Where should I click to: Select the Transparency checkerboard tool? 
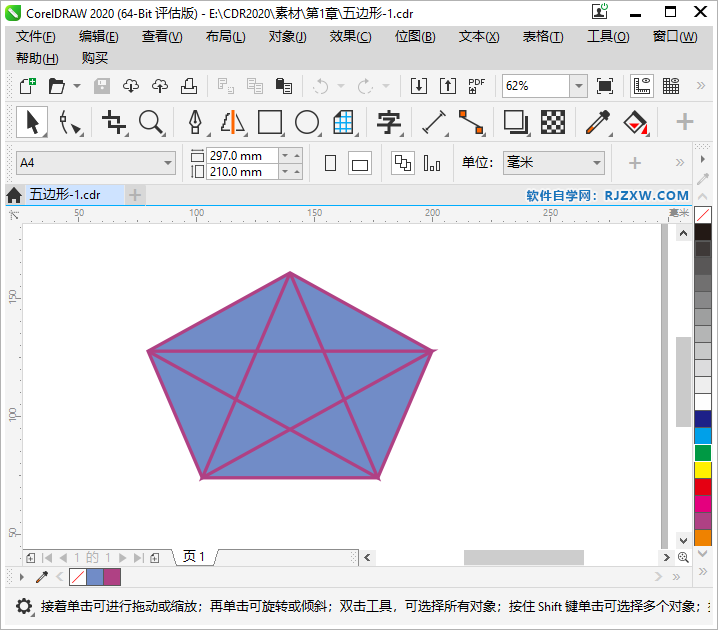tap(553, 122)
